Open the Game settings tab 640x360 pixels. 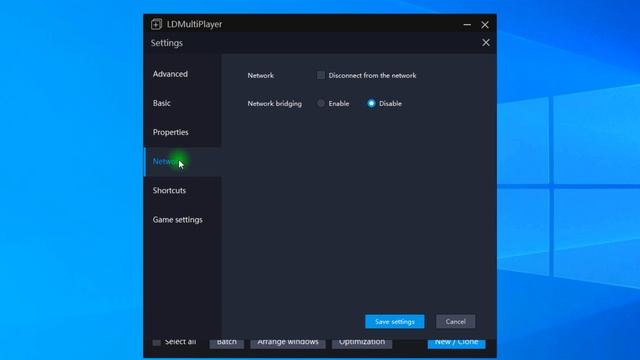click(x=183, y=220)
